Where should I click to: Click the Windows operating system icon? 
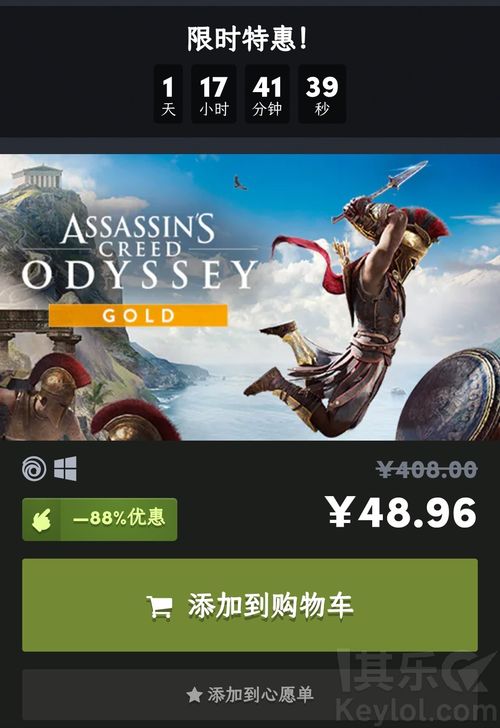point(65,468)
